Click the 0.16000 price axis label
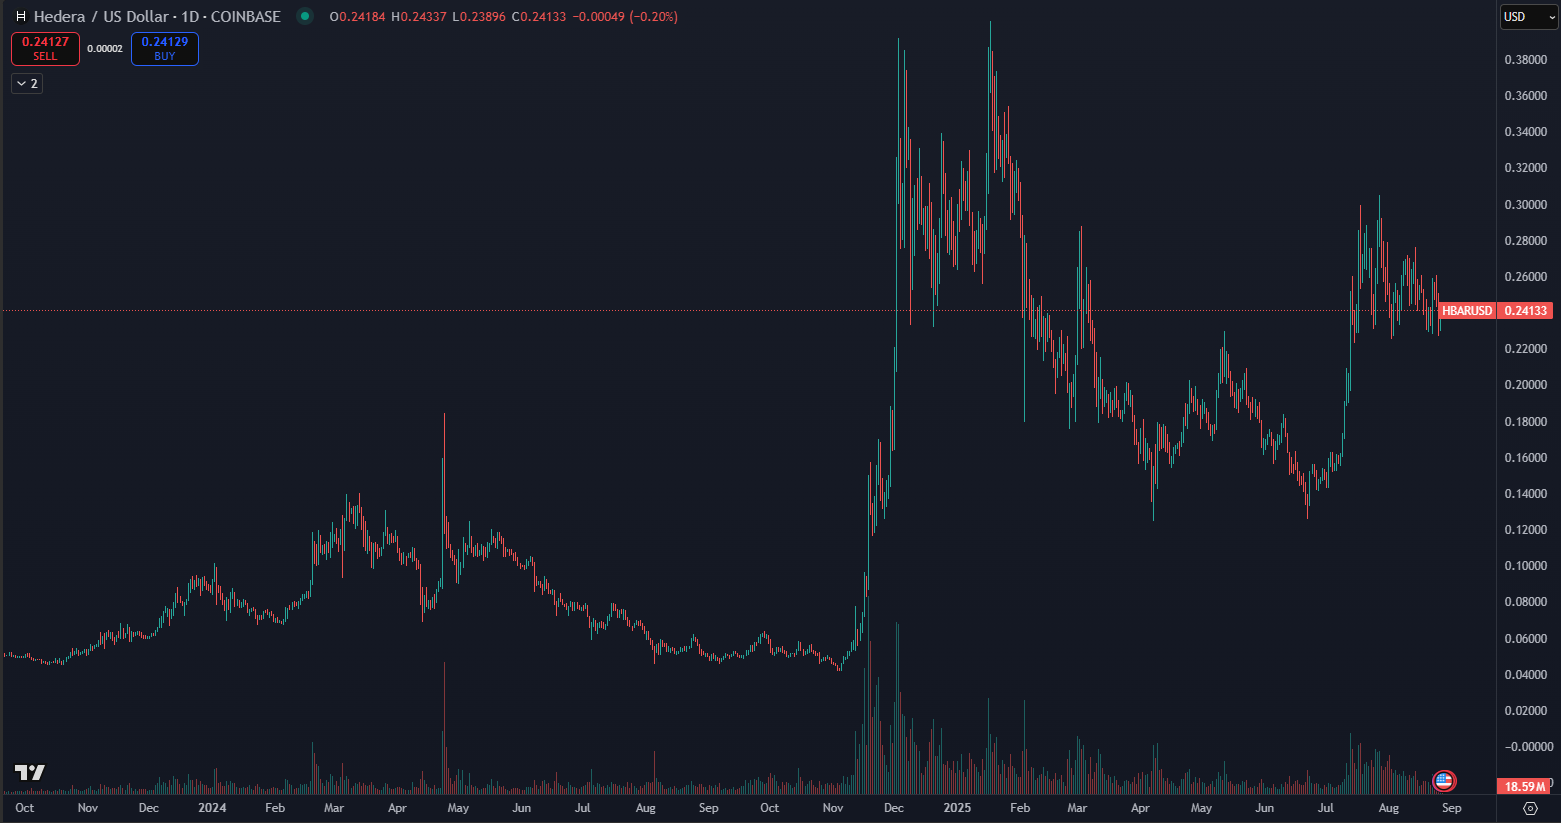1561x823 pixels. pos(1526,458)
